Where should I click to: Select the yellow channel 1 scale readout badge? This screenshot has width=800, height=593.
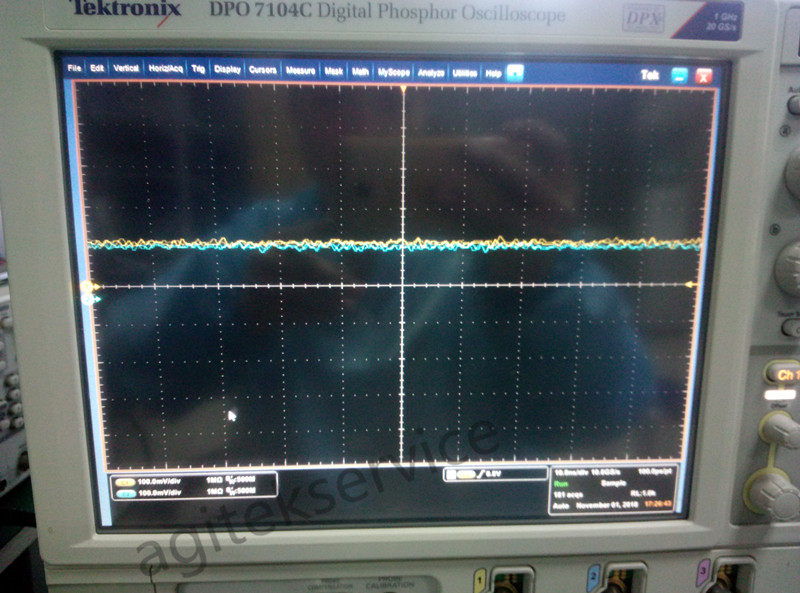125,481
